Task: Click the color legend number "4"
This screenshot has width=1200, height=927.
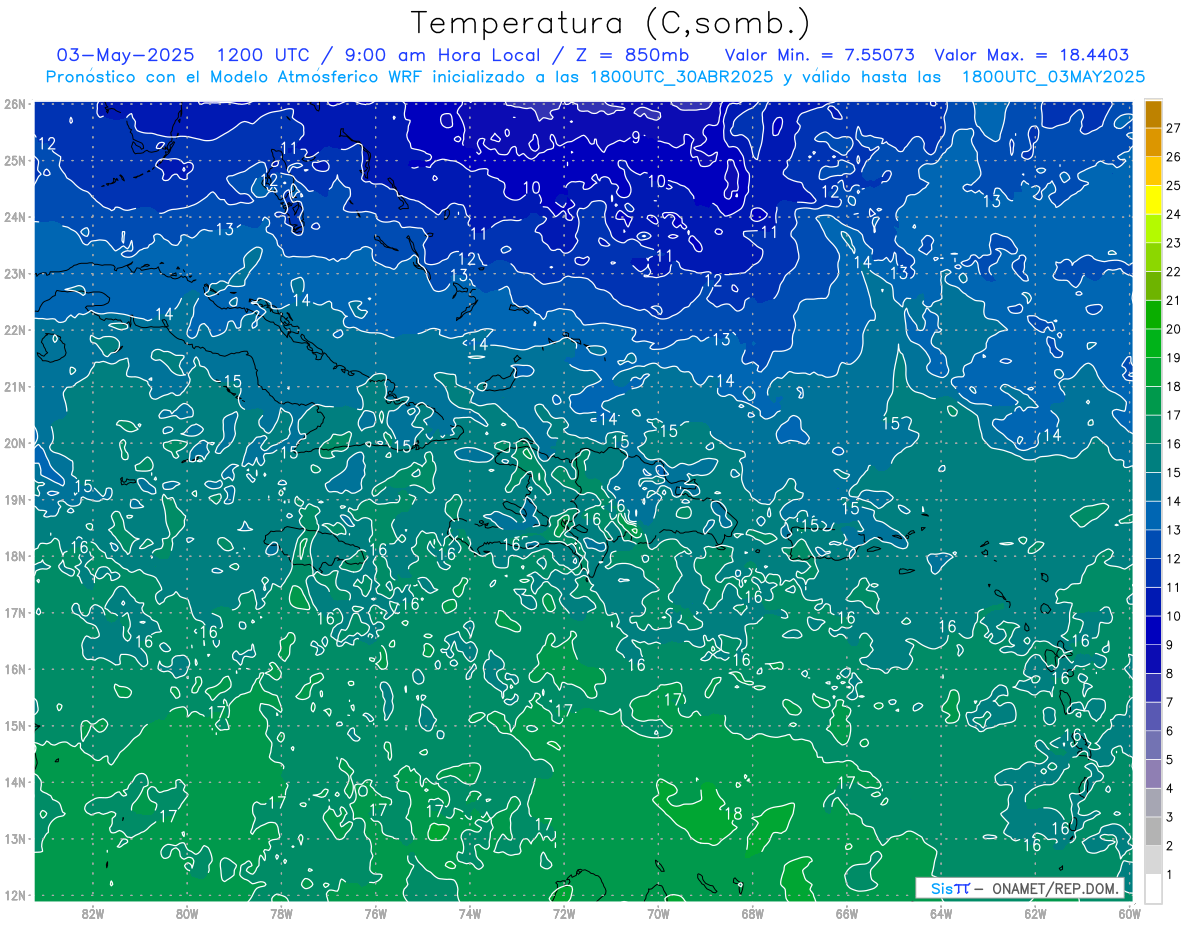Action: coord(1170,789)
